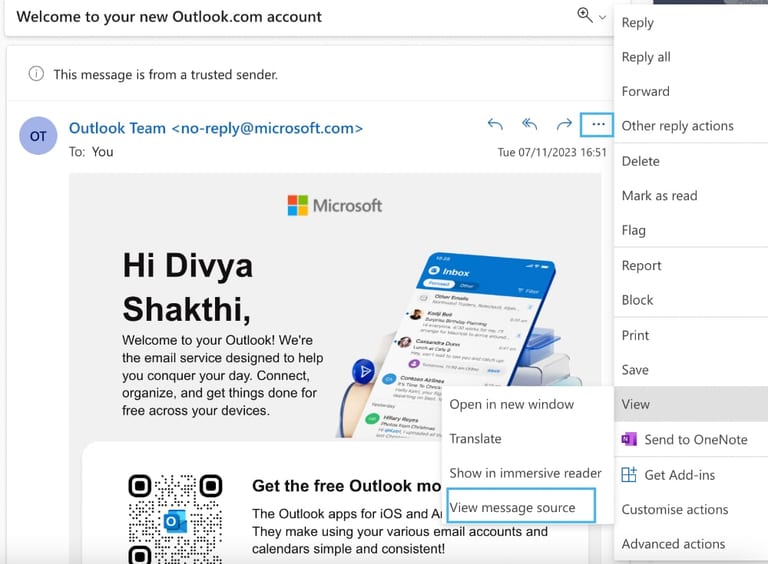The width and height of the screenshot is (768, 564).
Task: Click the Outlook QR code image
Action: tap(175, 518)
